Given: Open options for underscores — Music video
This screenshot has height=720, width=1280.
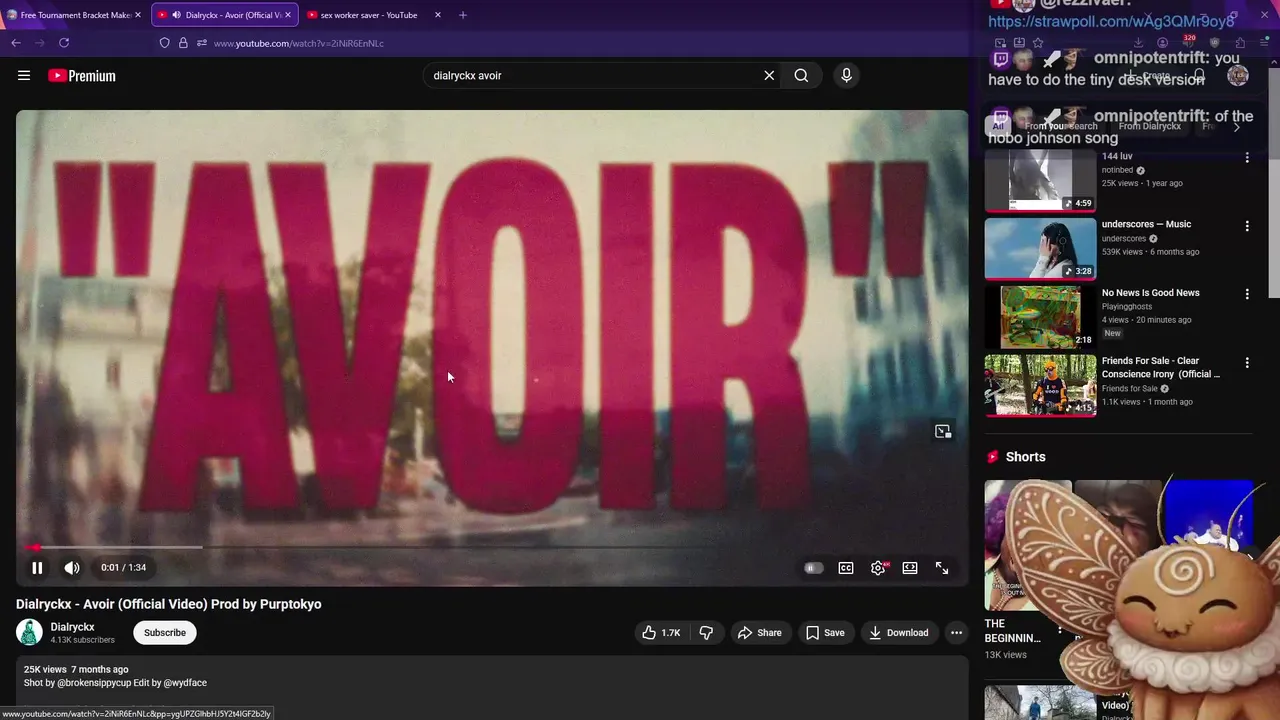Looking at the screenshot, I should [1247, 226].
